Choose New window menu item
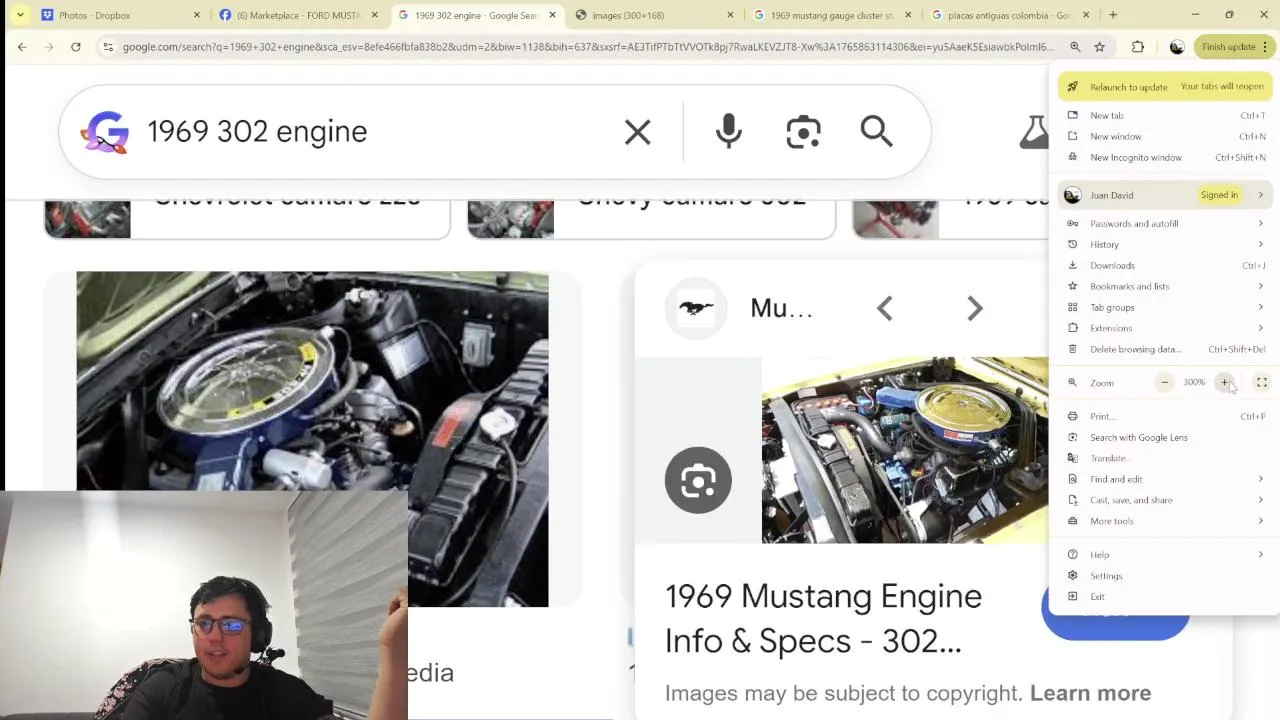The image size is (1280, 720). pos(1165,136)
